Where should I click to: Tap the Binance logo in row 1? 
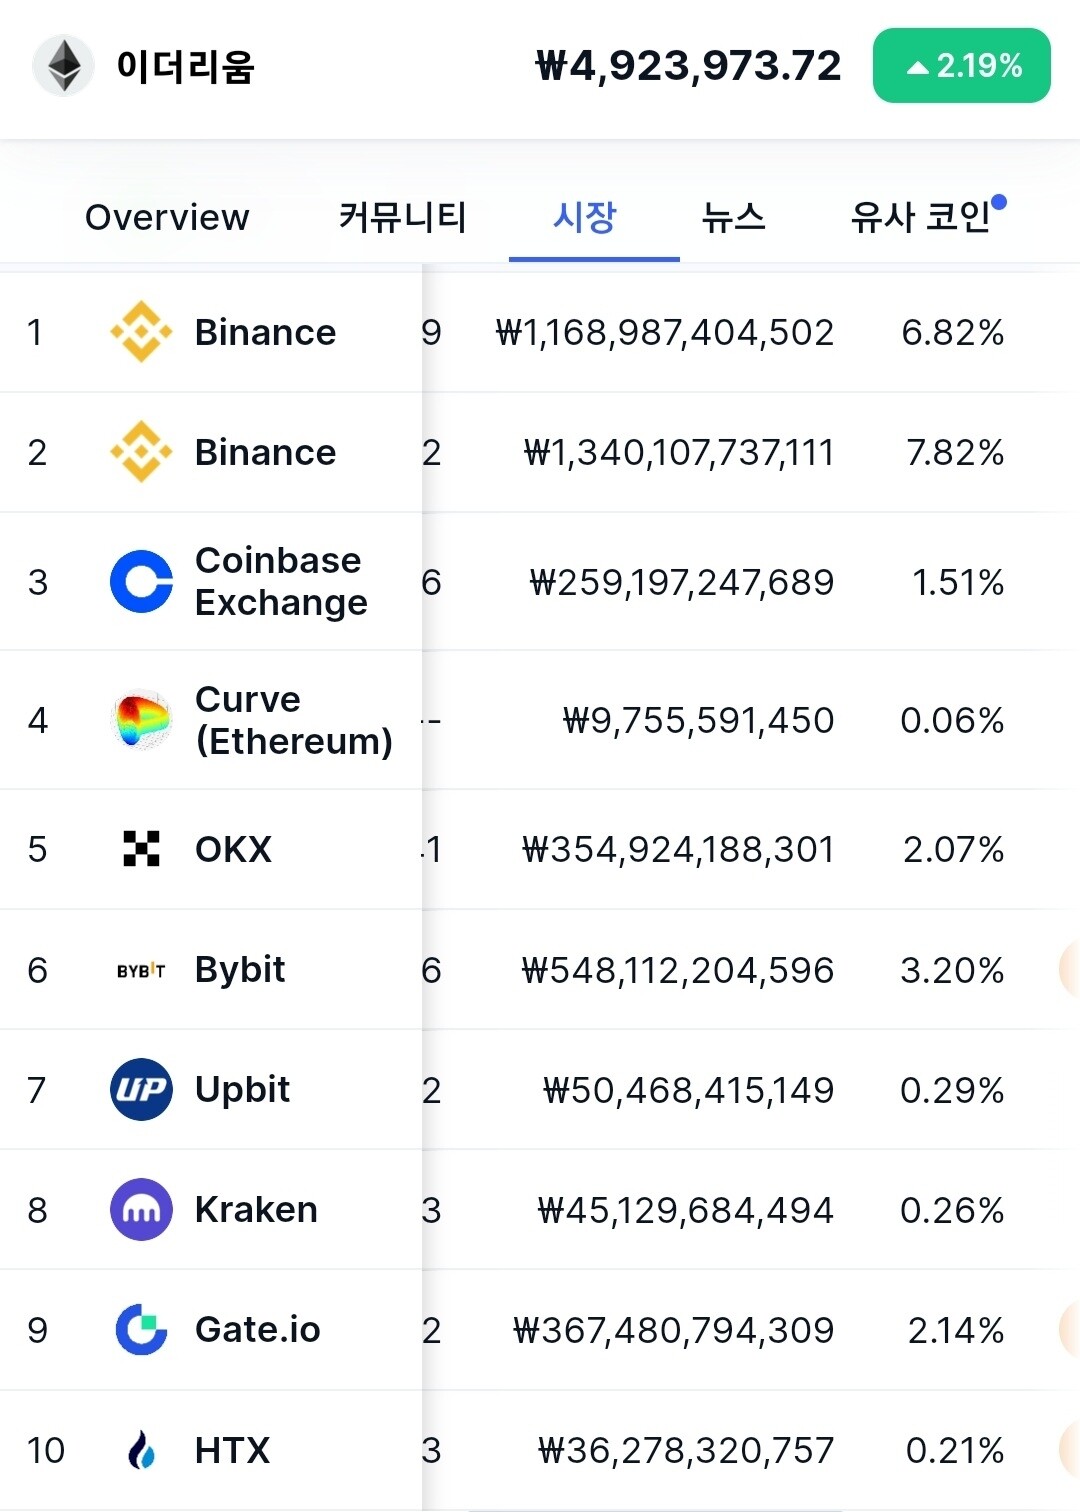[141, 332]
